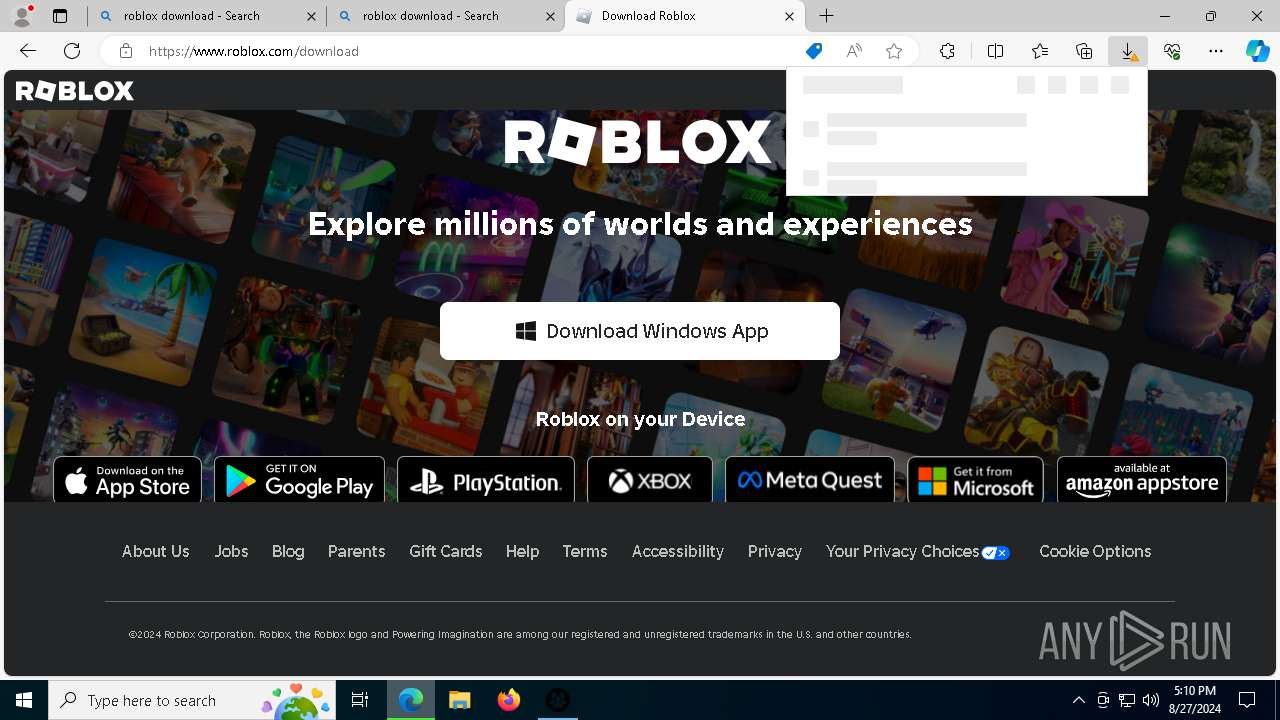The image size is (1280, 720).
Task: Close the Downloads flyout via toolbar icon
Action: click(x=1128, y=51)
